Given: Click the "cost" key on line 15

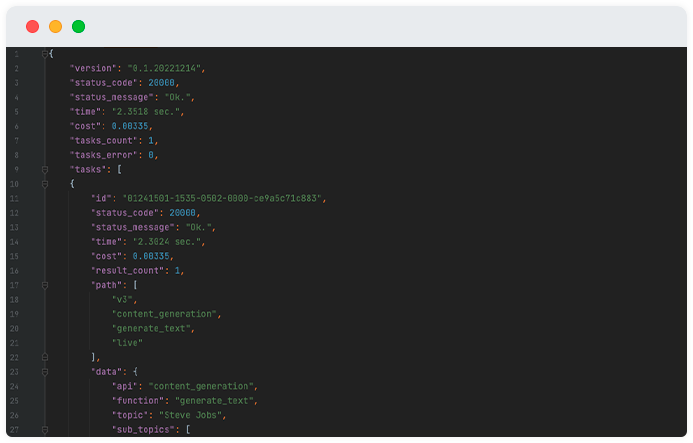Looking at the screenshot, I should coord(106,256).
